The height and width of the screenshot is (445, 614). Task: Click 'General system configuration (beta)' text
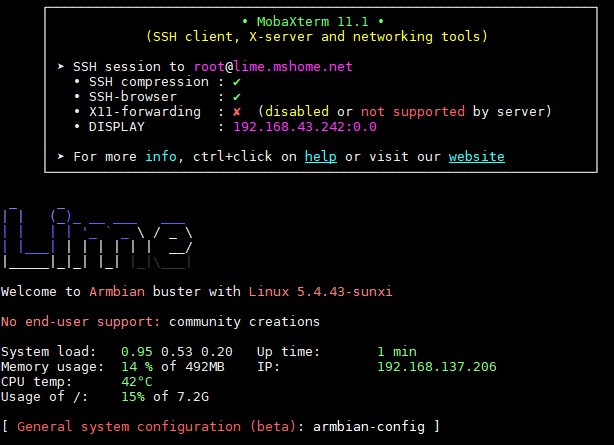point(156,426)
